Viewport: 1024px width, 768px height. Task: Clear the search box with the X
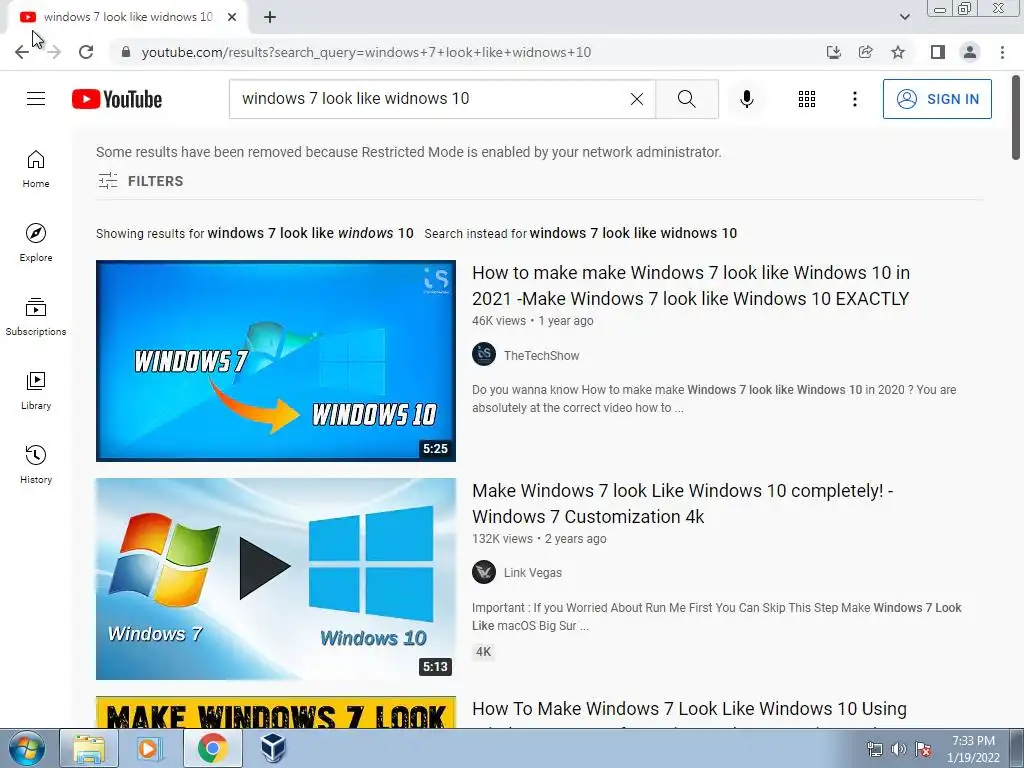pos(637,99)
